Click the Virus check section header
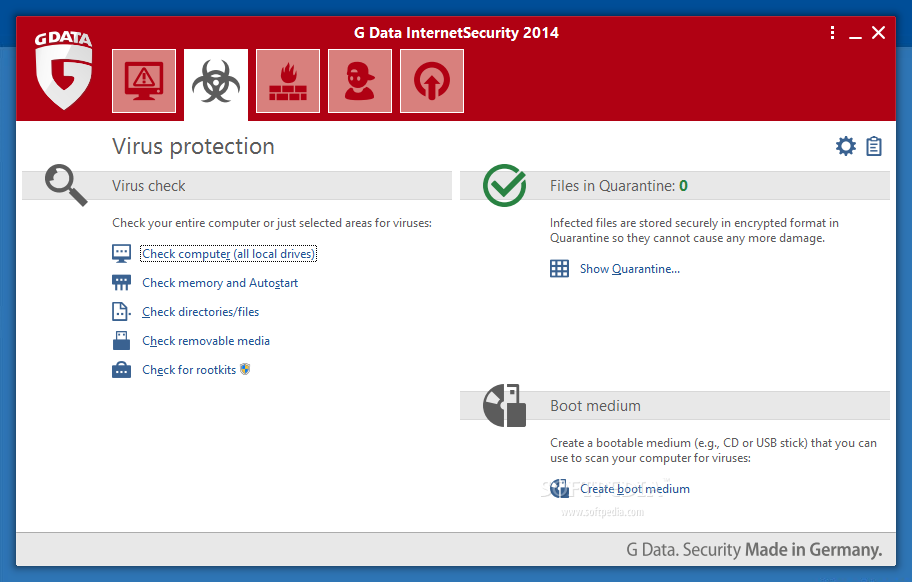The image size is (912, 582). (237, 186)
